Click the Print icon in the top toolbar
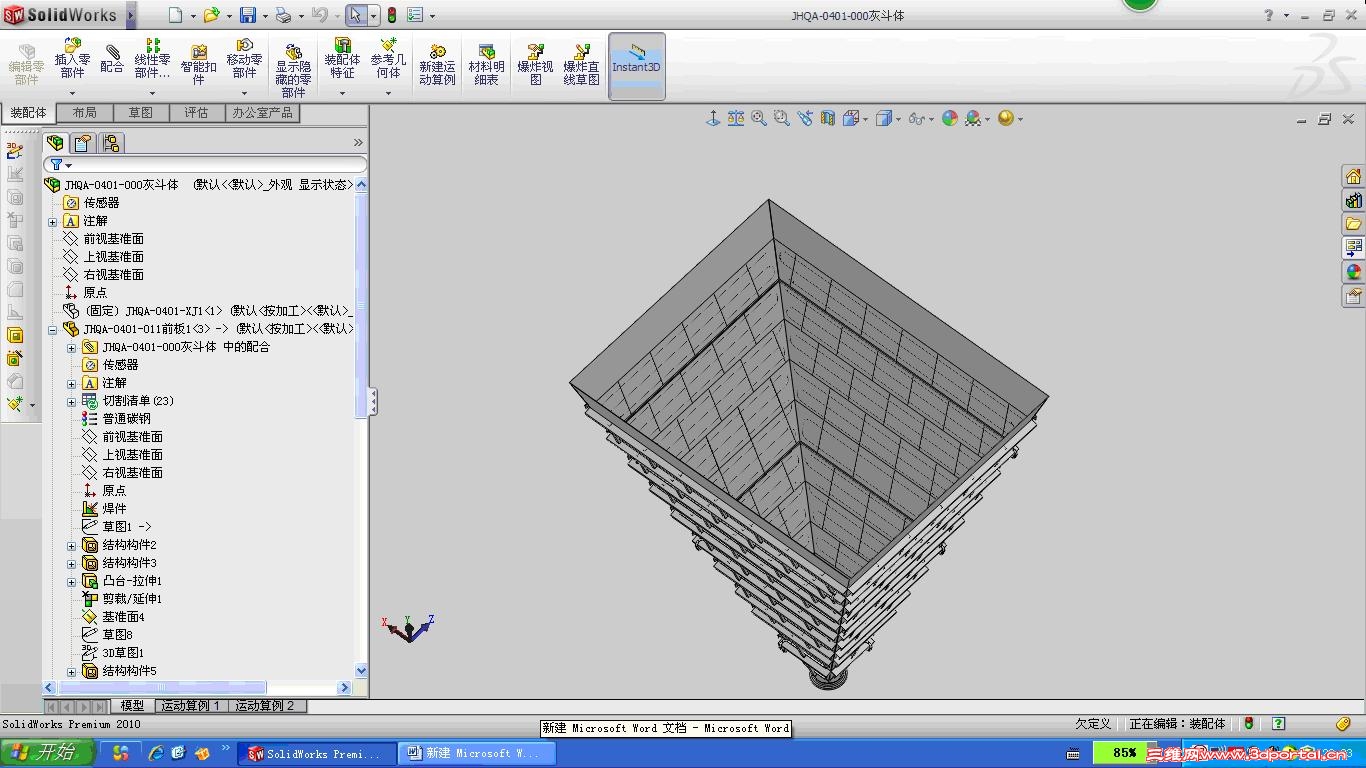Image resolution: width=1366 pixels, height=768 pixels. pos(283,15)
